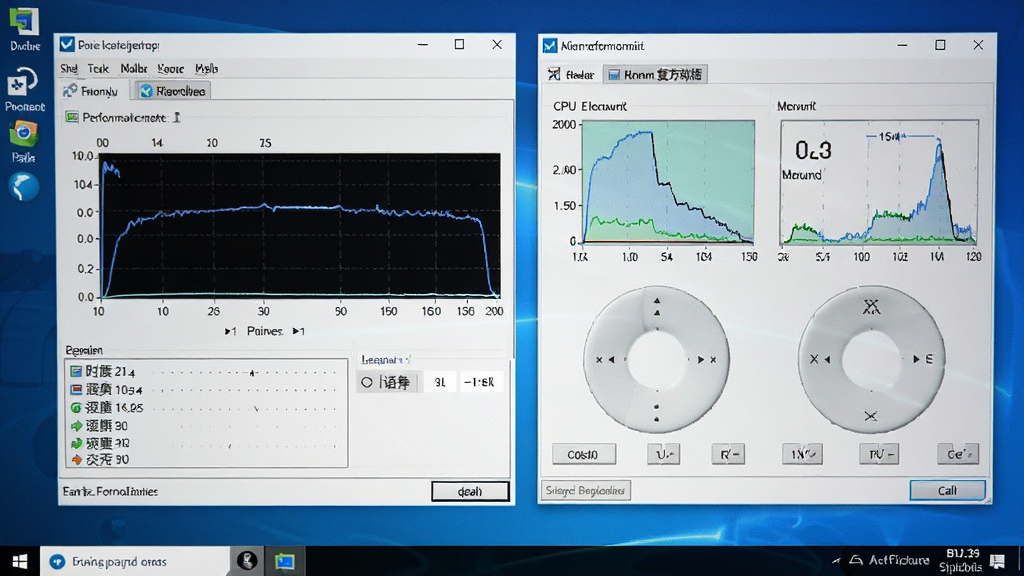Switch to the Rieorlhes tab
Screen dimensions: 1024x576
pos(172,91)
